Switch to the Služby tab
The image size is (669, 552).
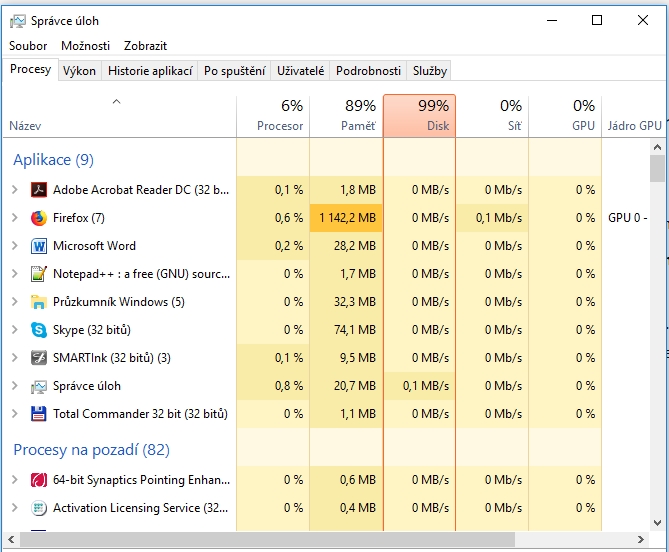click(x=430, y=71)
